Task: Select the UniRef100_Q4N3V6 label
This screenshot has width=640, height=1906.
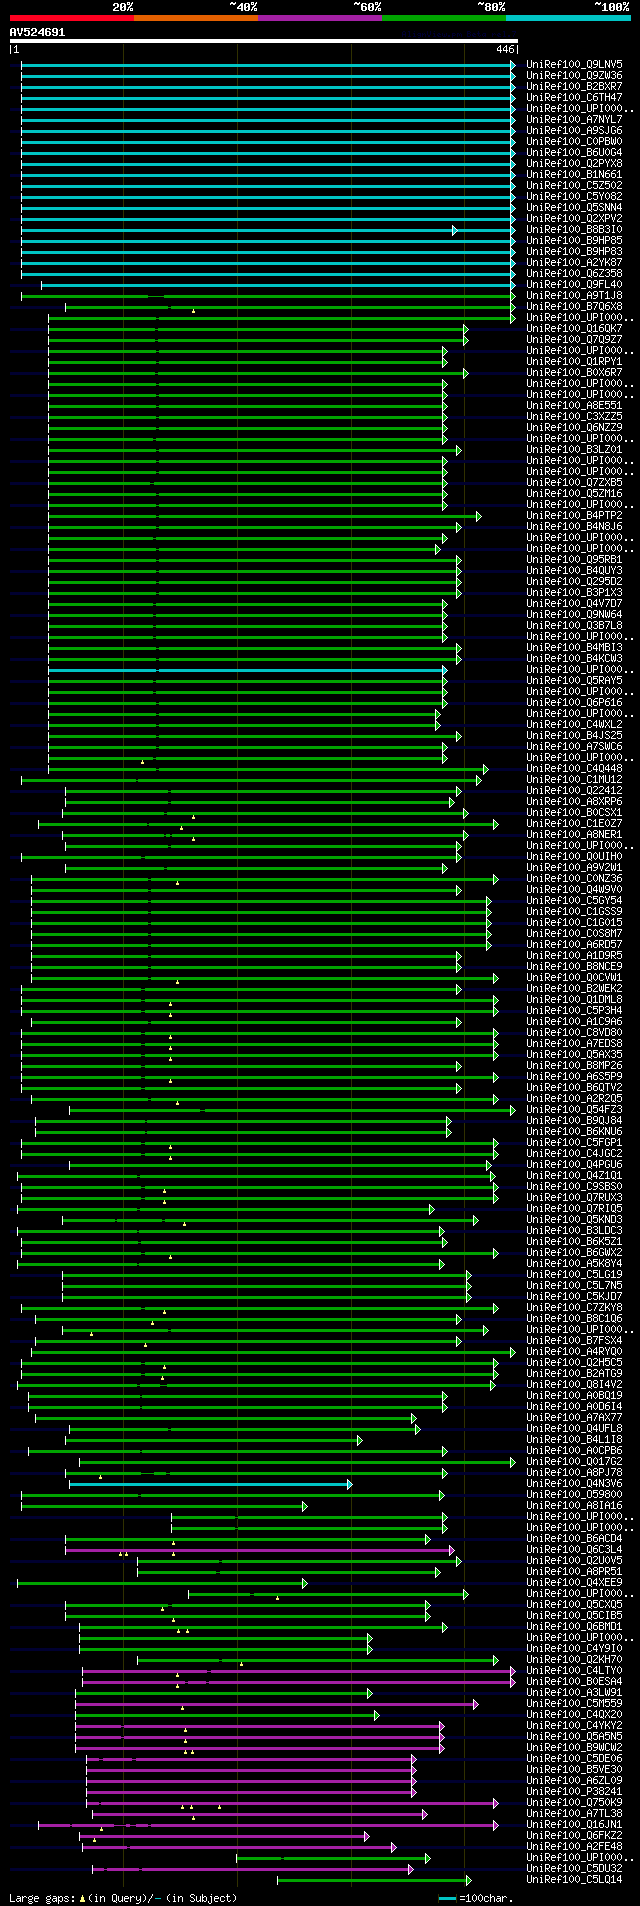Action: pyautogui.click(x=574, y=1483)
